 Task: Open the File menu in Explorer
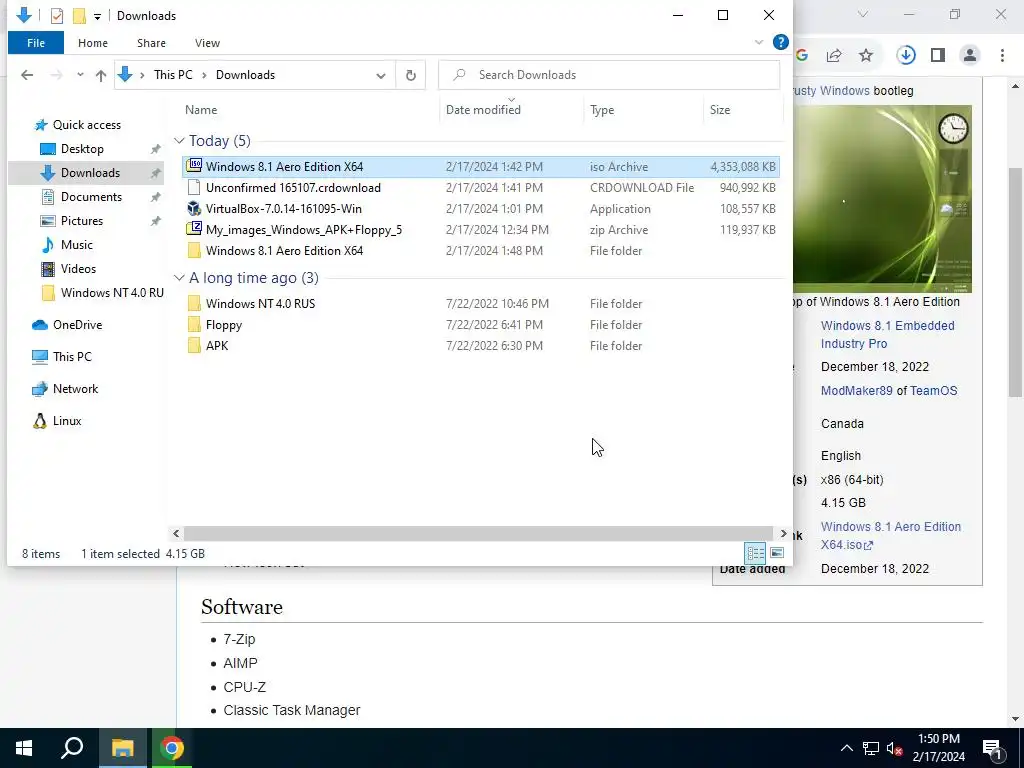[36, 43]
